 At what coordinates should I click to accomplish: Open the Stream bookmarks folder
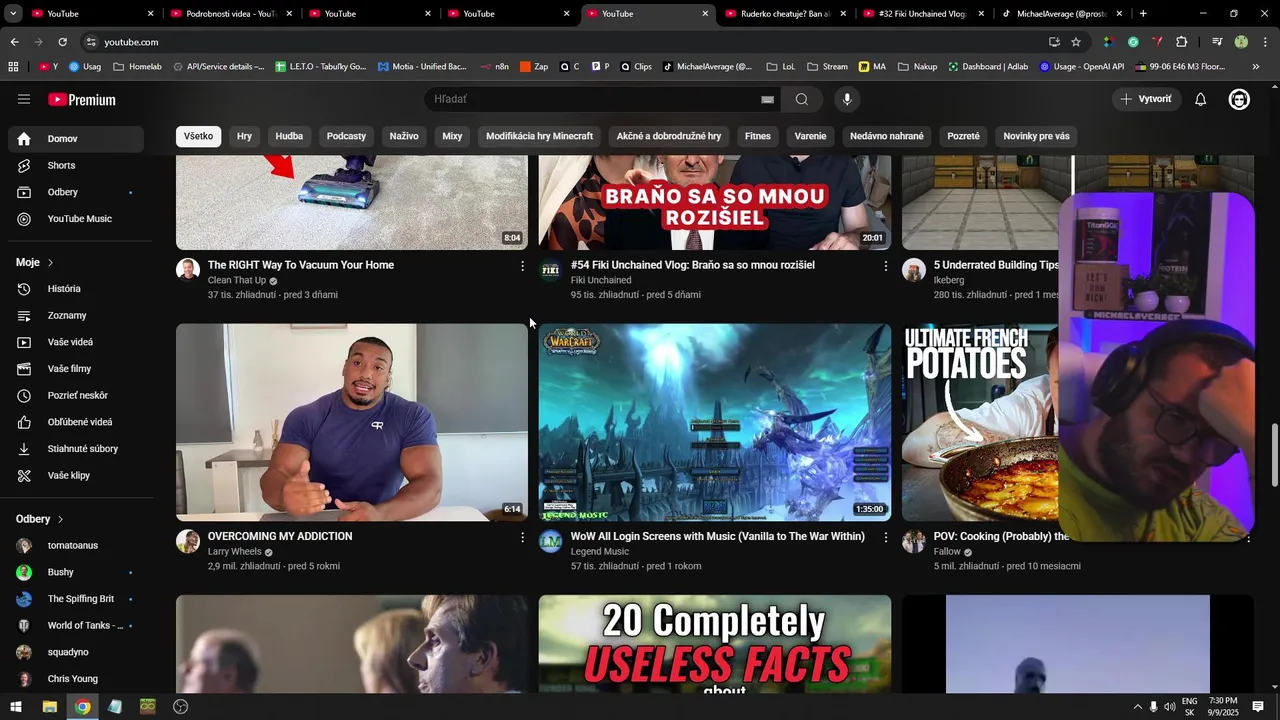pos(827,67)
